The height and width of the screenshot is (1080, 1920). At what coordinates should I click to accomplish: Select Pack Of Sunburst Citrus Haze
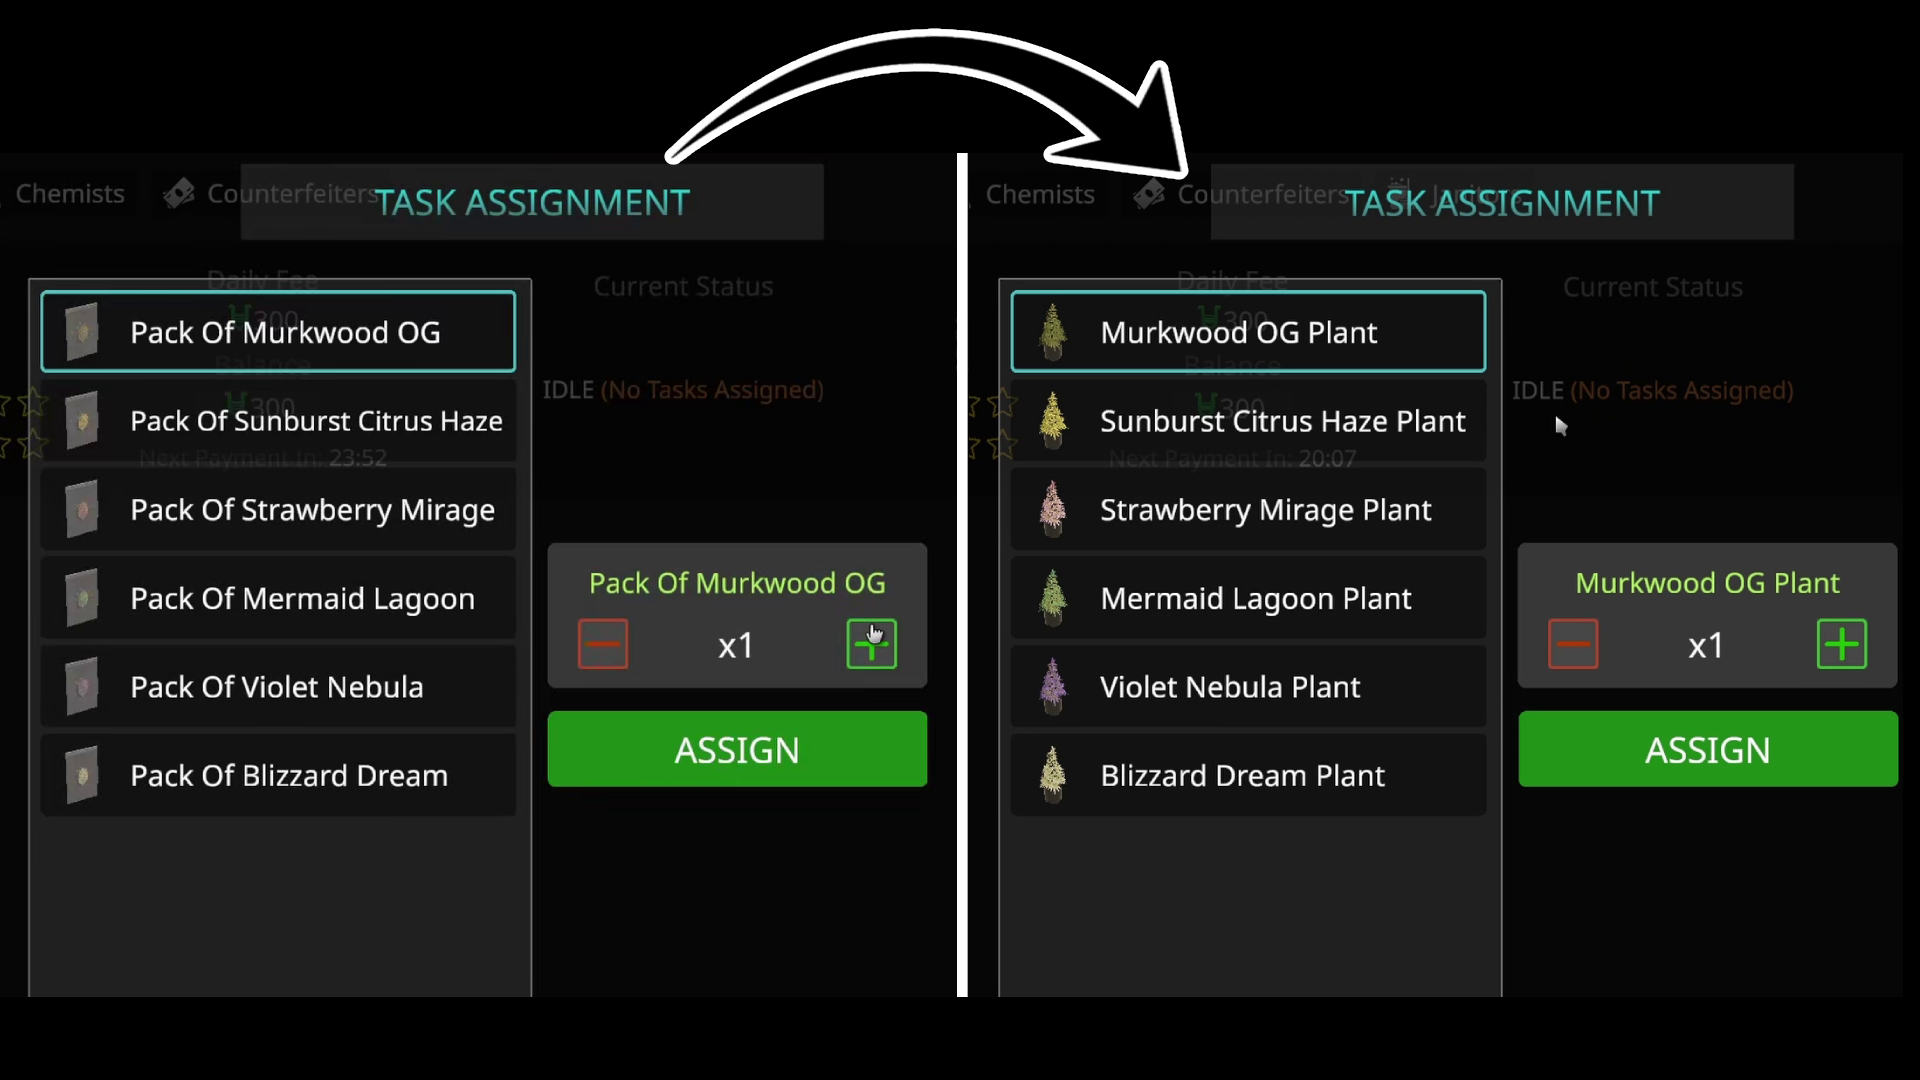click(278, 421)
